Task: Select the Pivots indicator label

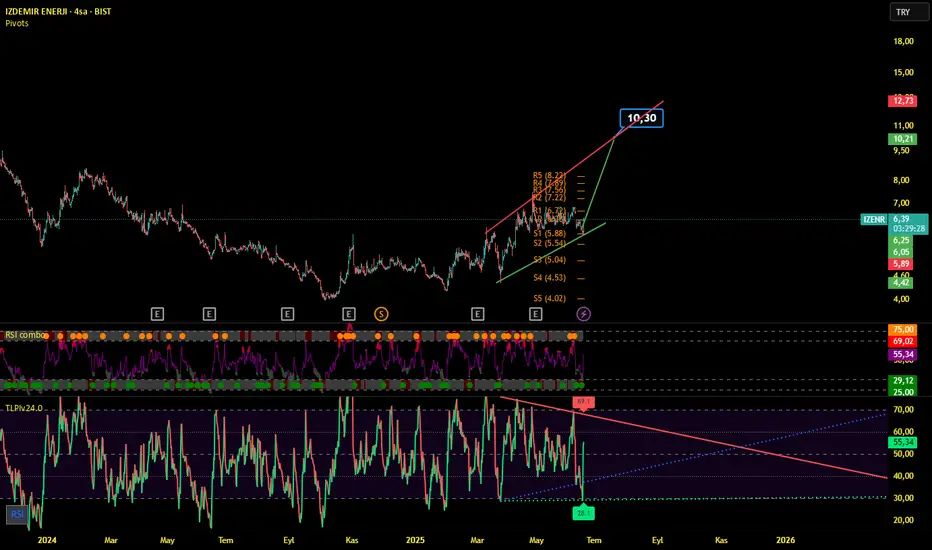Action: click(17, 23)
